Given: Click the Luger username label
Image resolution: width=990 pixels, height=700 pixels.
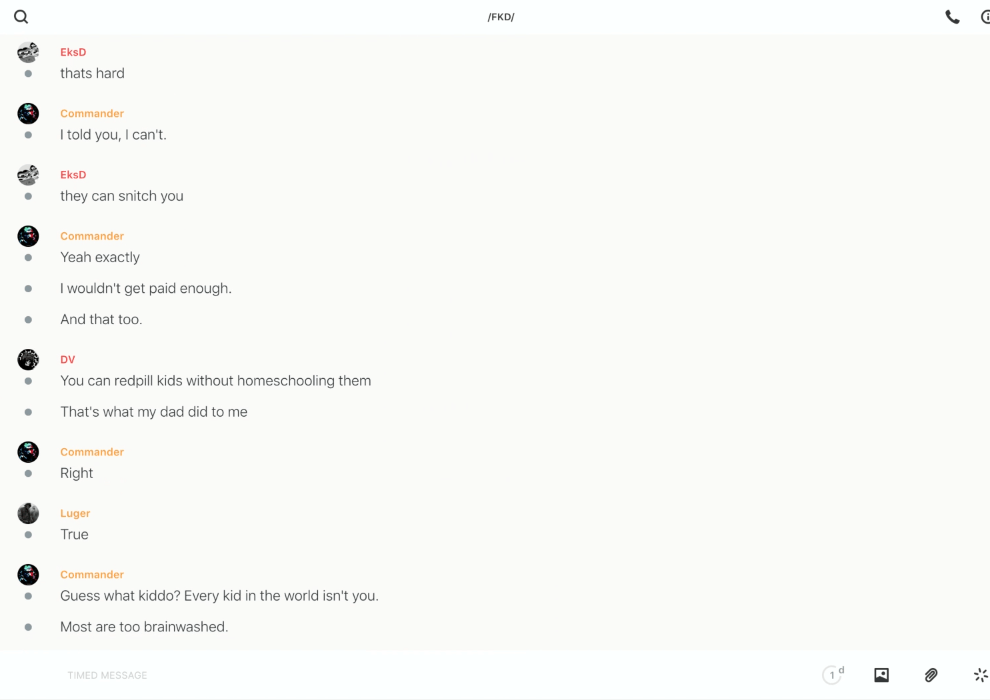Looking at the screenshot, I should [75, 513].
